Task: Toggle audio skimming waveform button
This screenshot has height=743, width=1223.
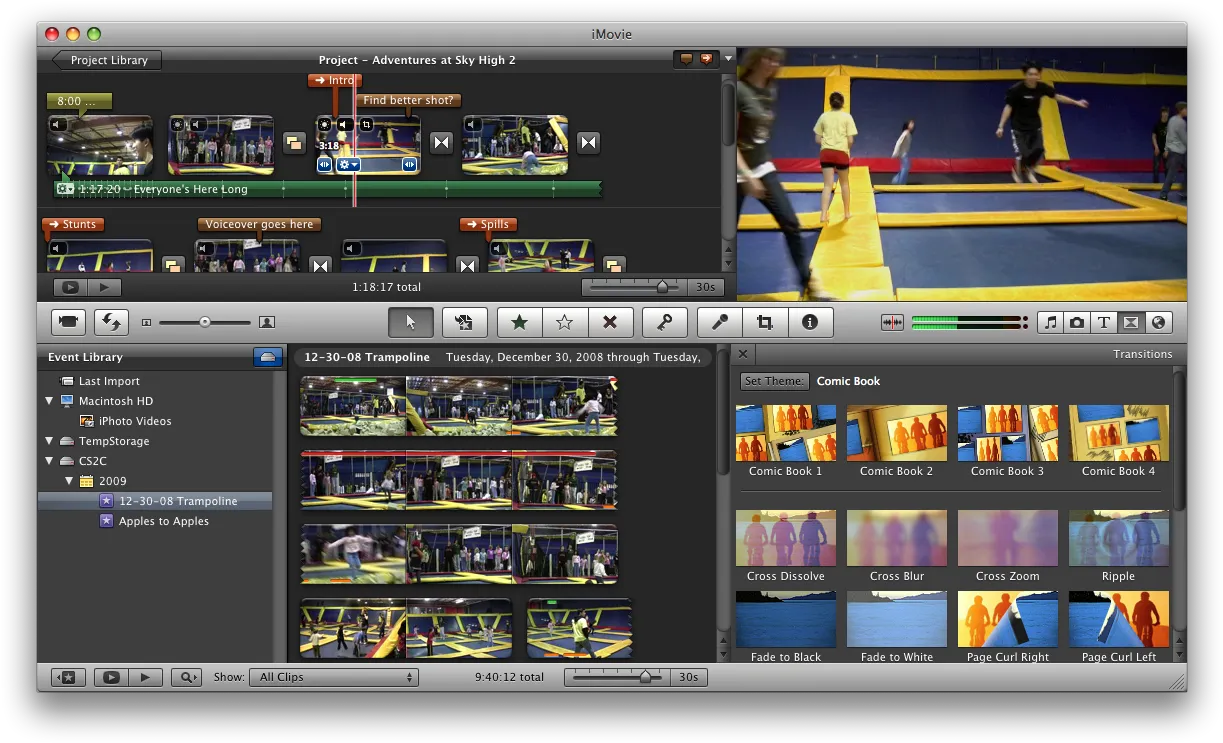Action: [892, 322]
